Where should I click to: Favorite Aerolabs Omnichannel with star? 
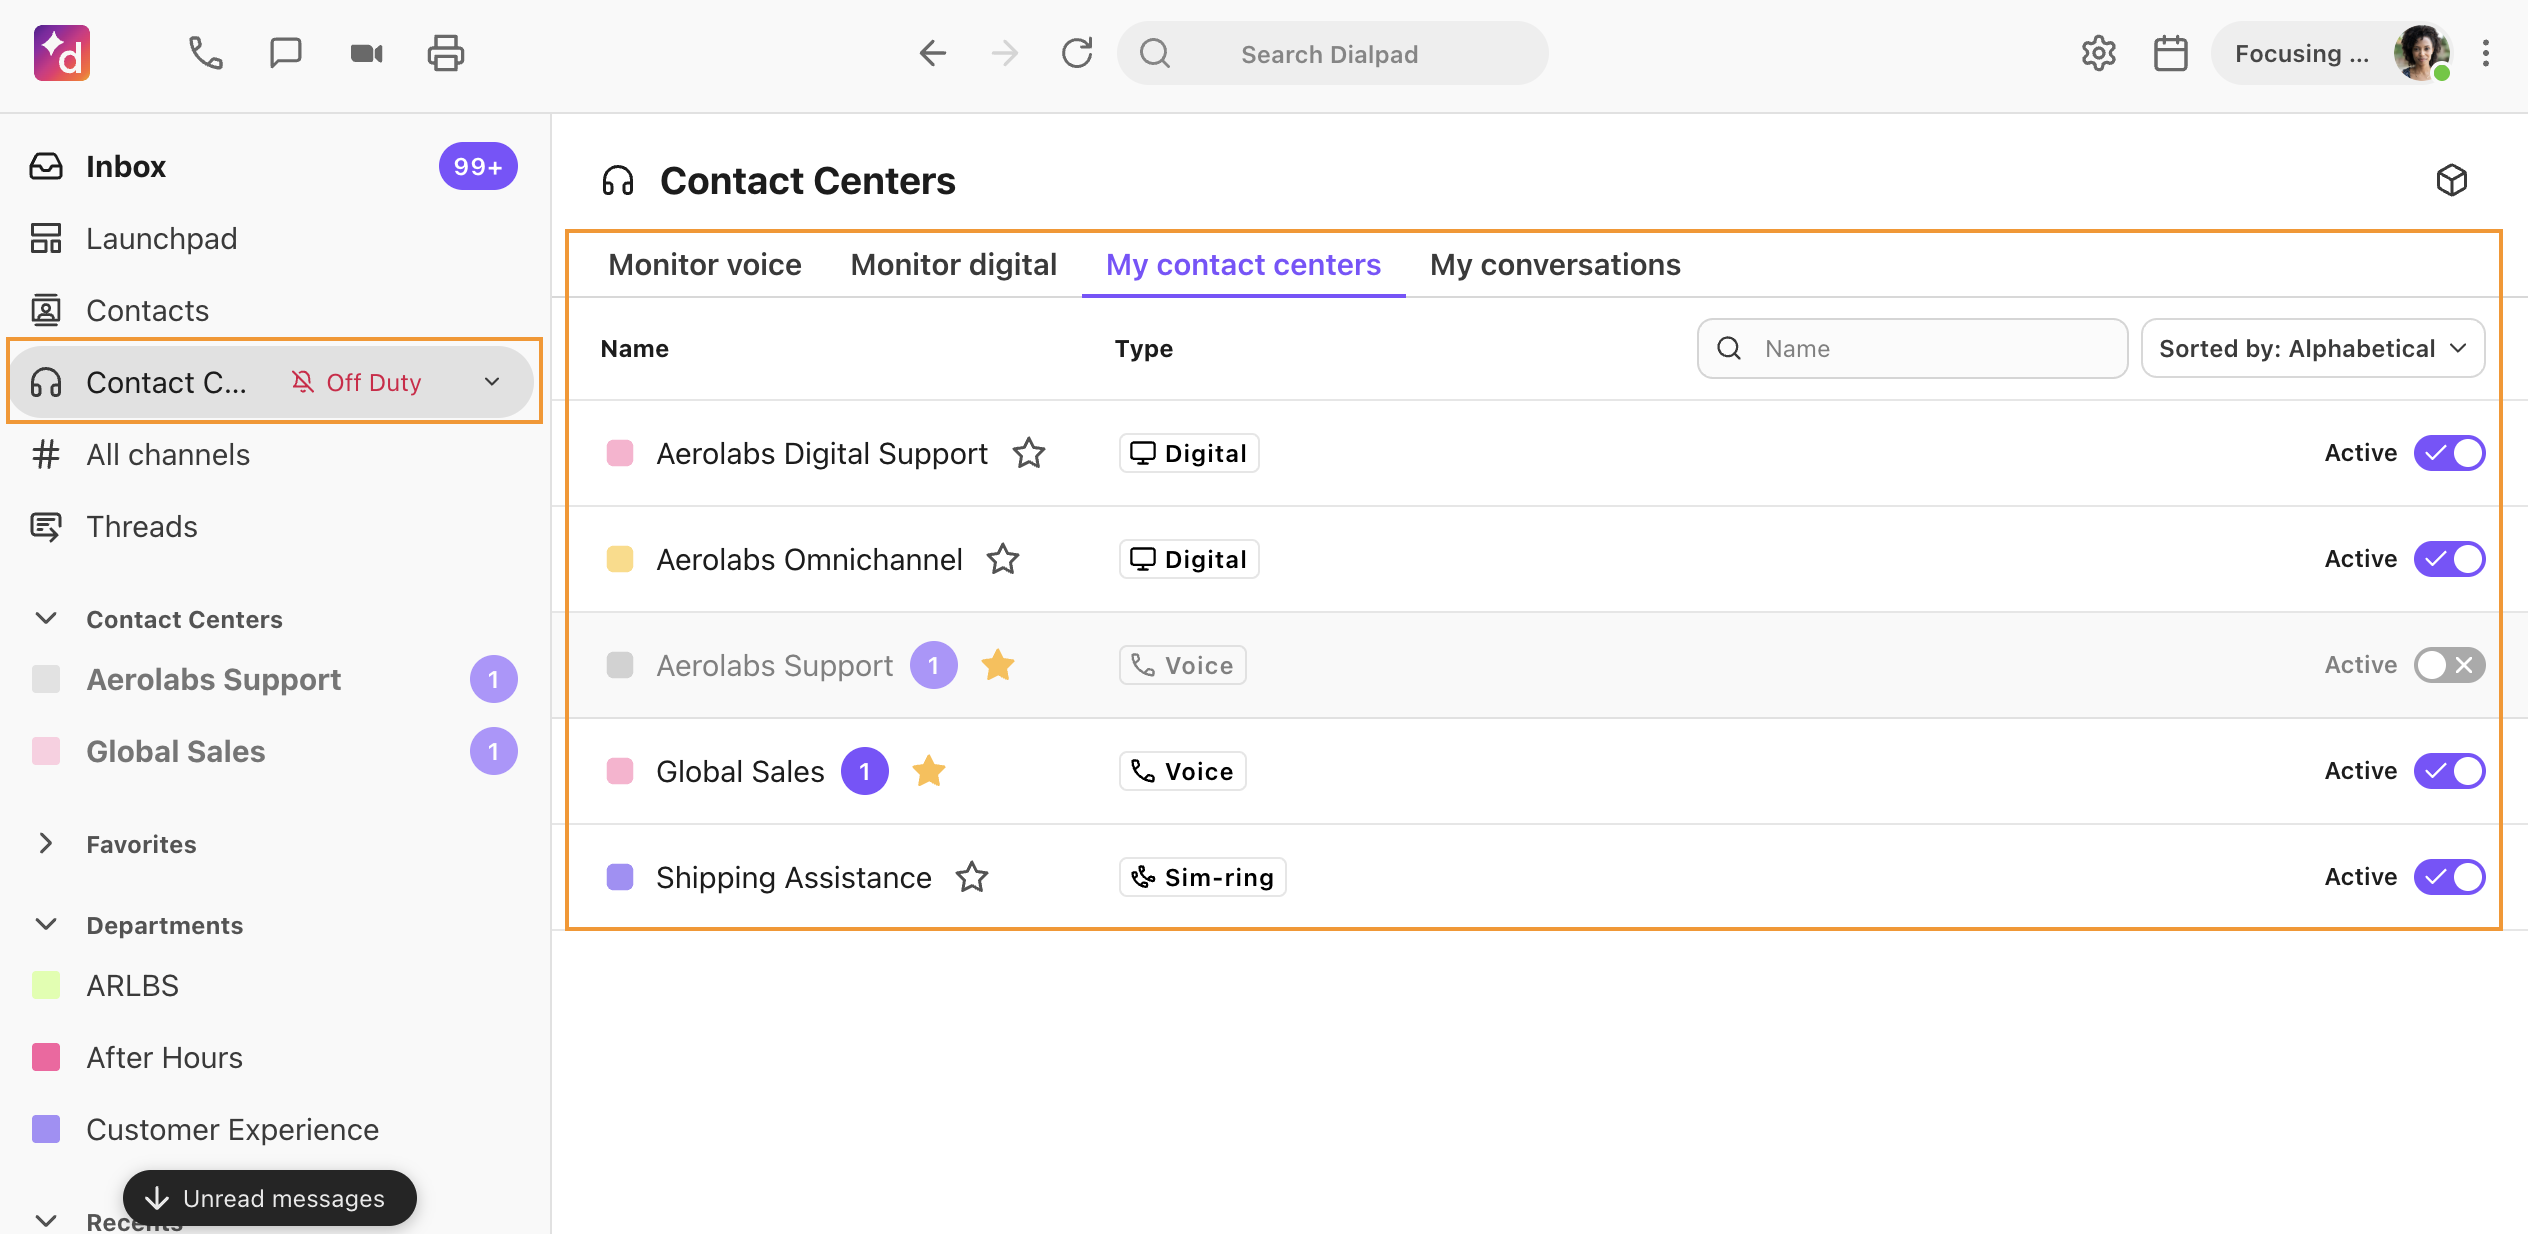click(x=1003, y=559)
